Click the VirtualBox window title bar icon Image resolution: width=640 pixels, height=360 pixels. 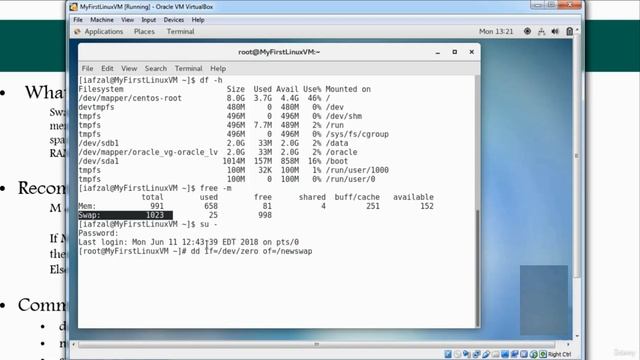(73, 7)
